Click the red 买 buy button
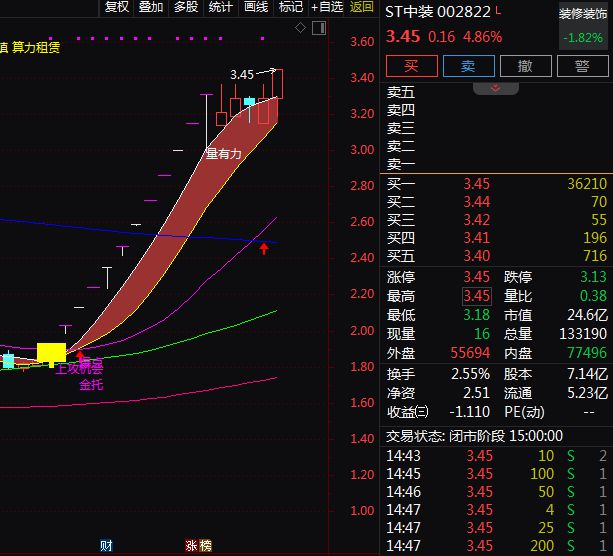The height and width of the screenshot is (556, 613). (412, 66)
